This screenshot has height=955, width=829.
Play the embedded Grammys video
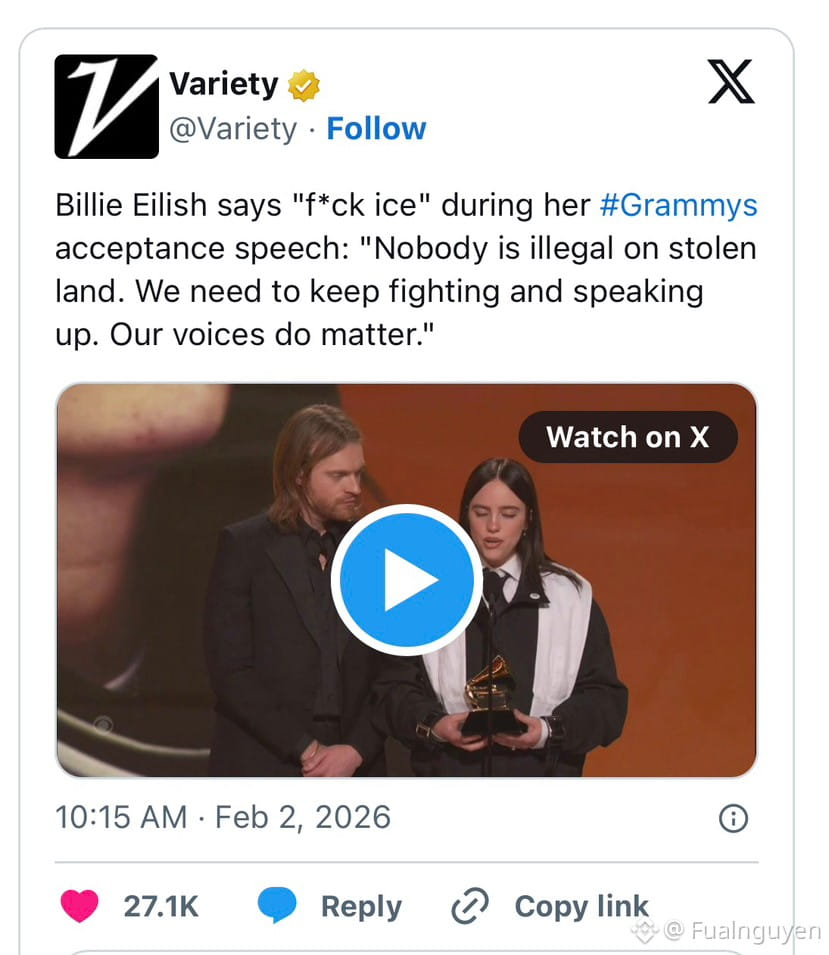406,580
